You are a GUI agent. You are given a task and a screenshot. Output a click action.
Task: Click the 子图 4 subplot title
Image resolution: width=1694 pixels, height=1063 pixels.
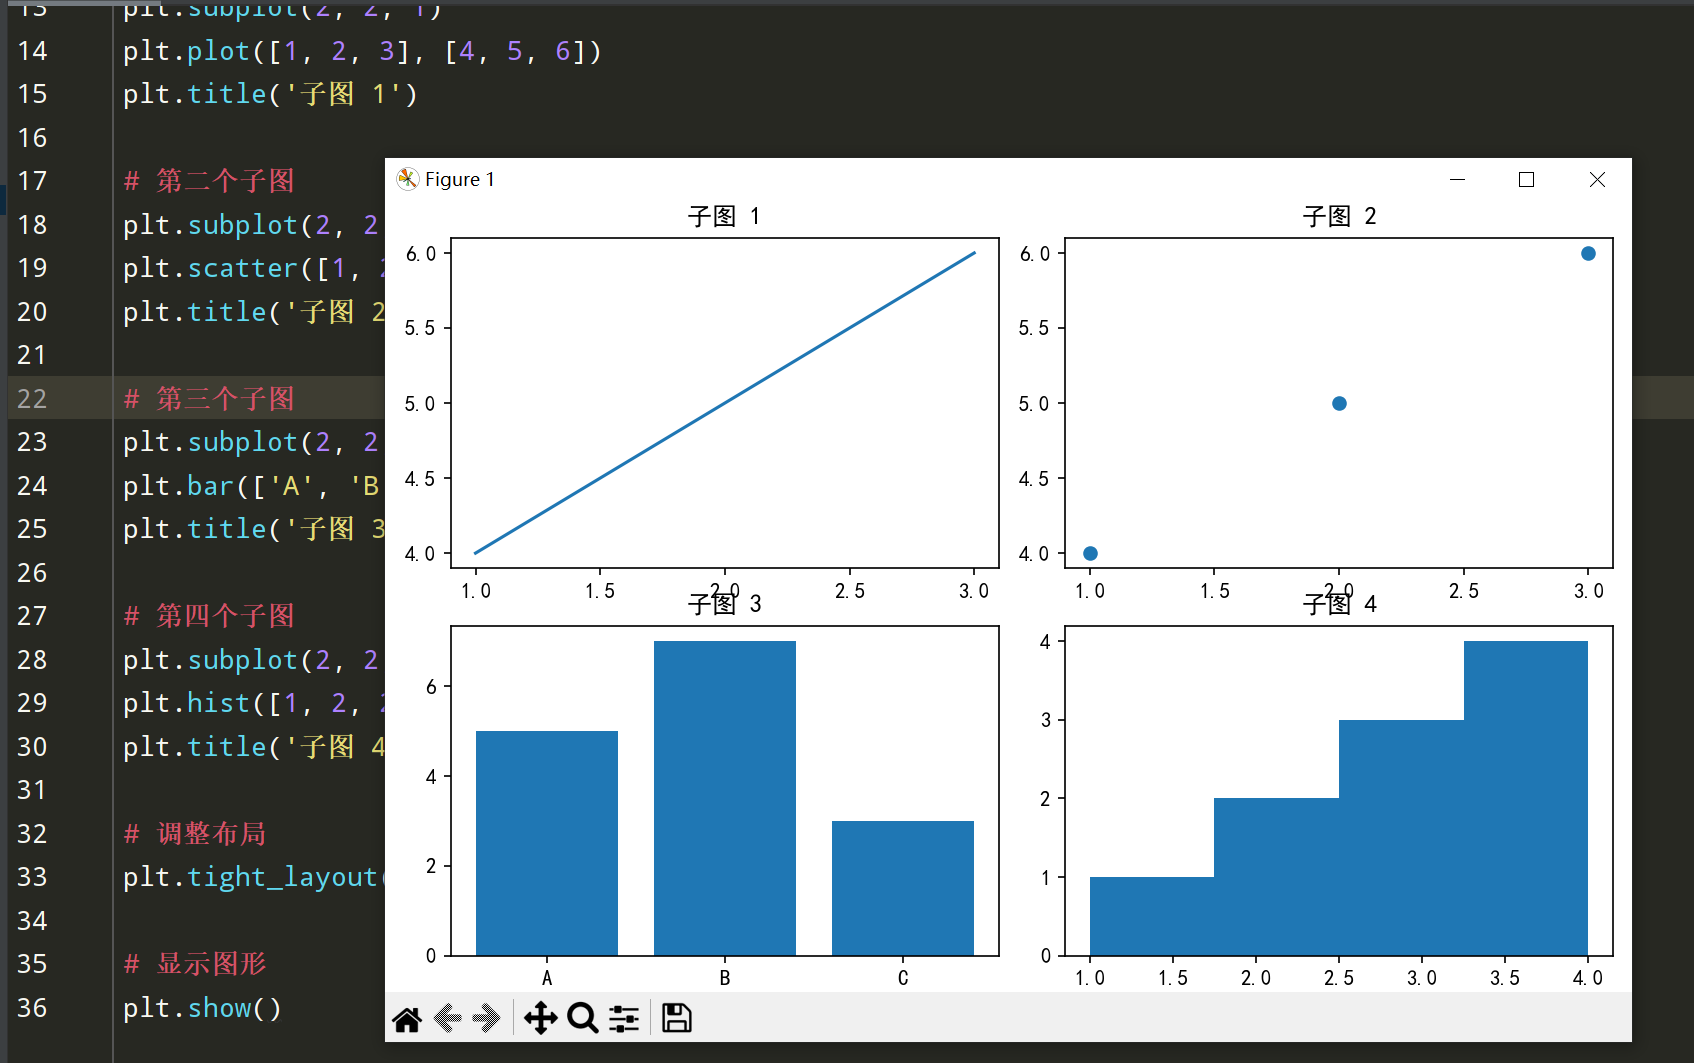pos(1339,604)
